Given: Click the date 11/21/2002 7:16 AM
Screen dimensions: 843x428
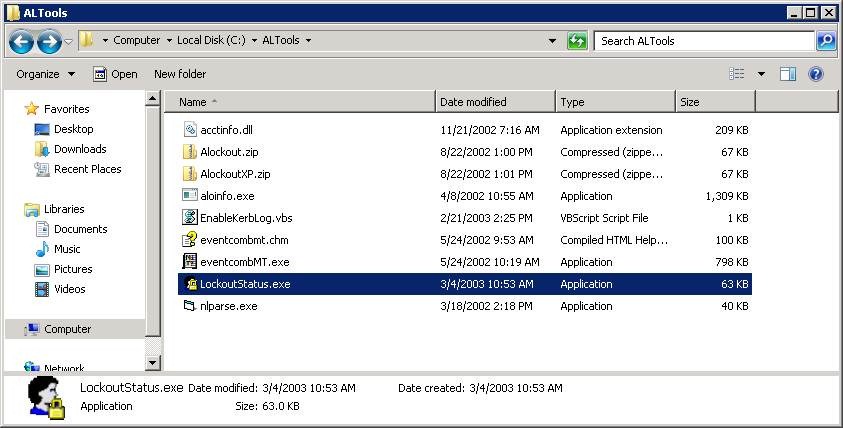Looking at the screenshot, I should [x=489, y=130].
